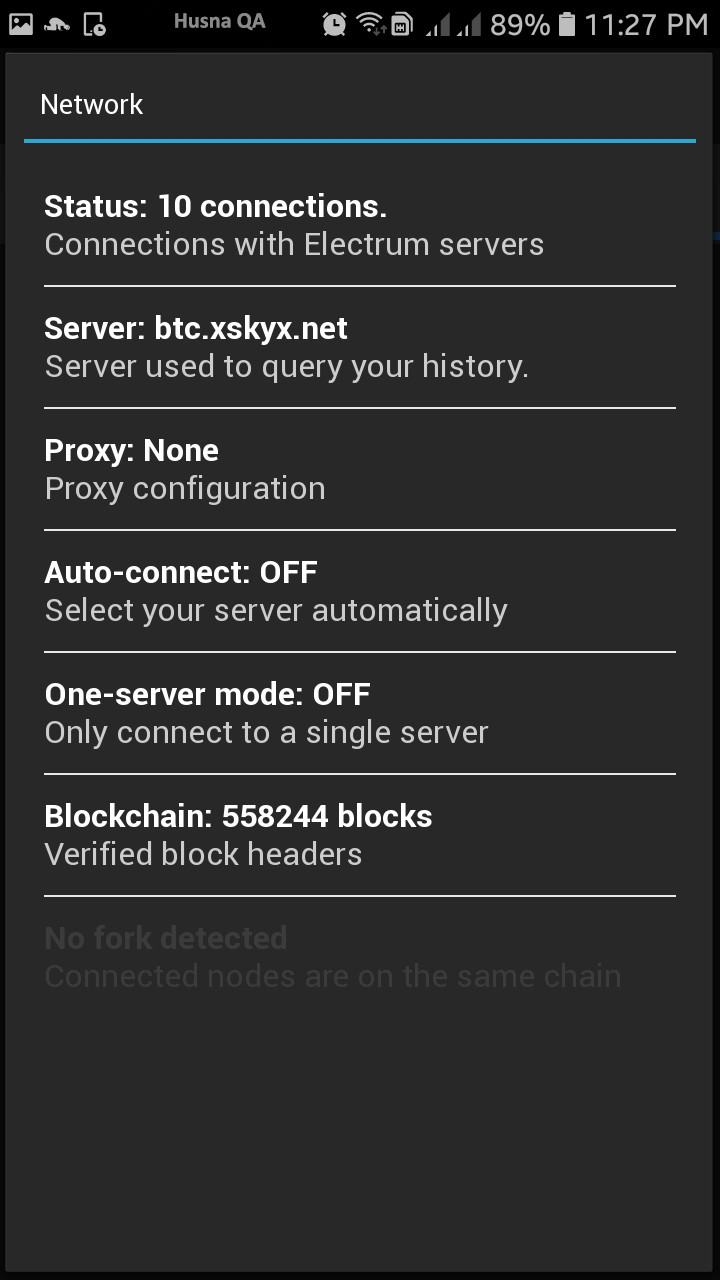Tap the screenshot clock notification icon
This screenshot has width=720, height=1280.
[94, 24]
